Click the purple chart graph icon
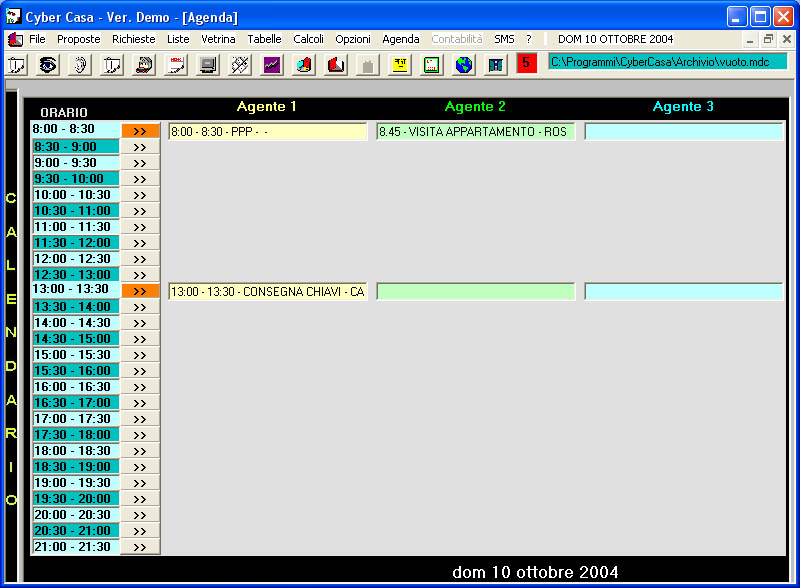Image resolution: width=800 pixels, height=588 pixels. point(272,65)
